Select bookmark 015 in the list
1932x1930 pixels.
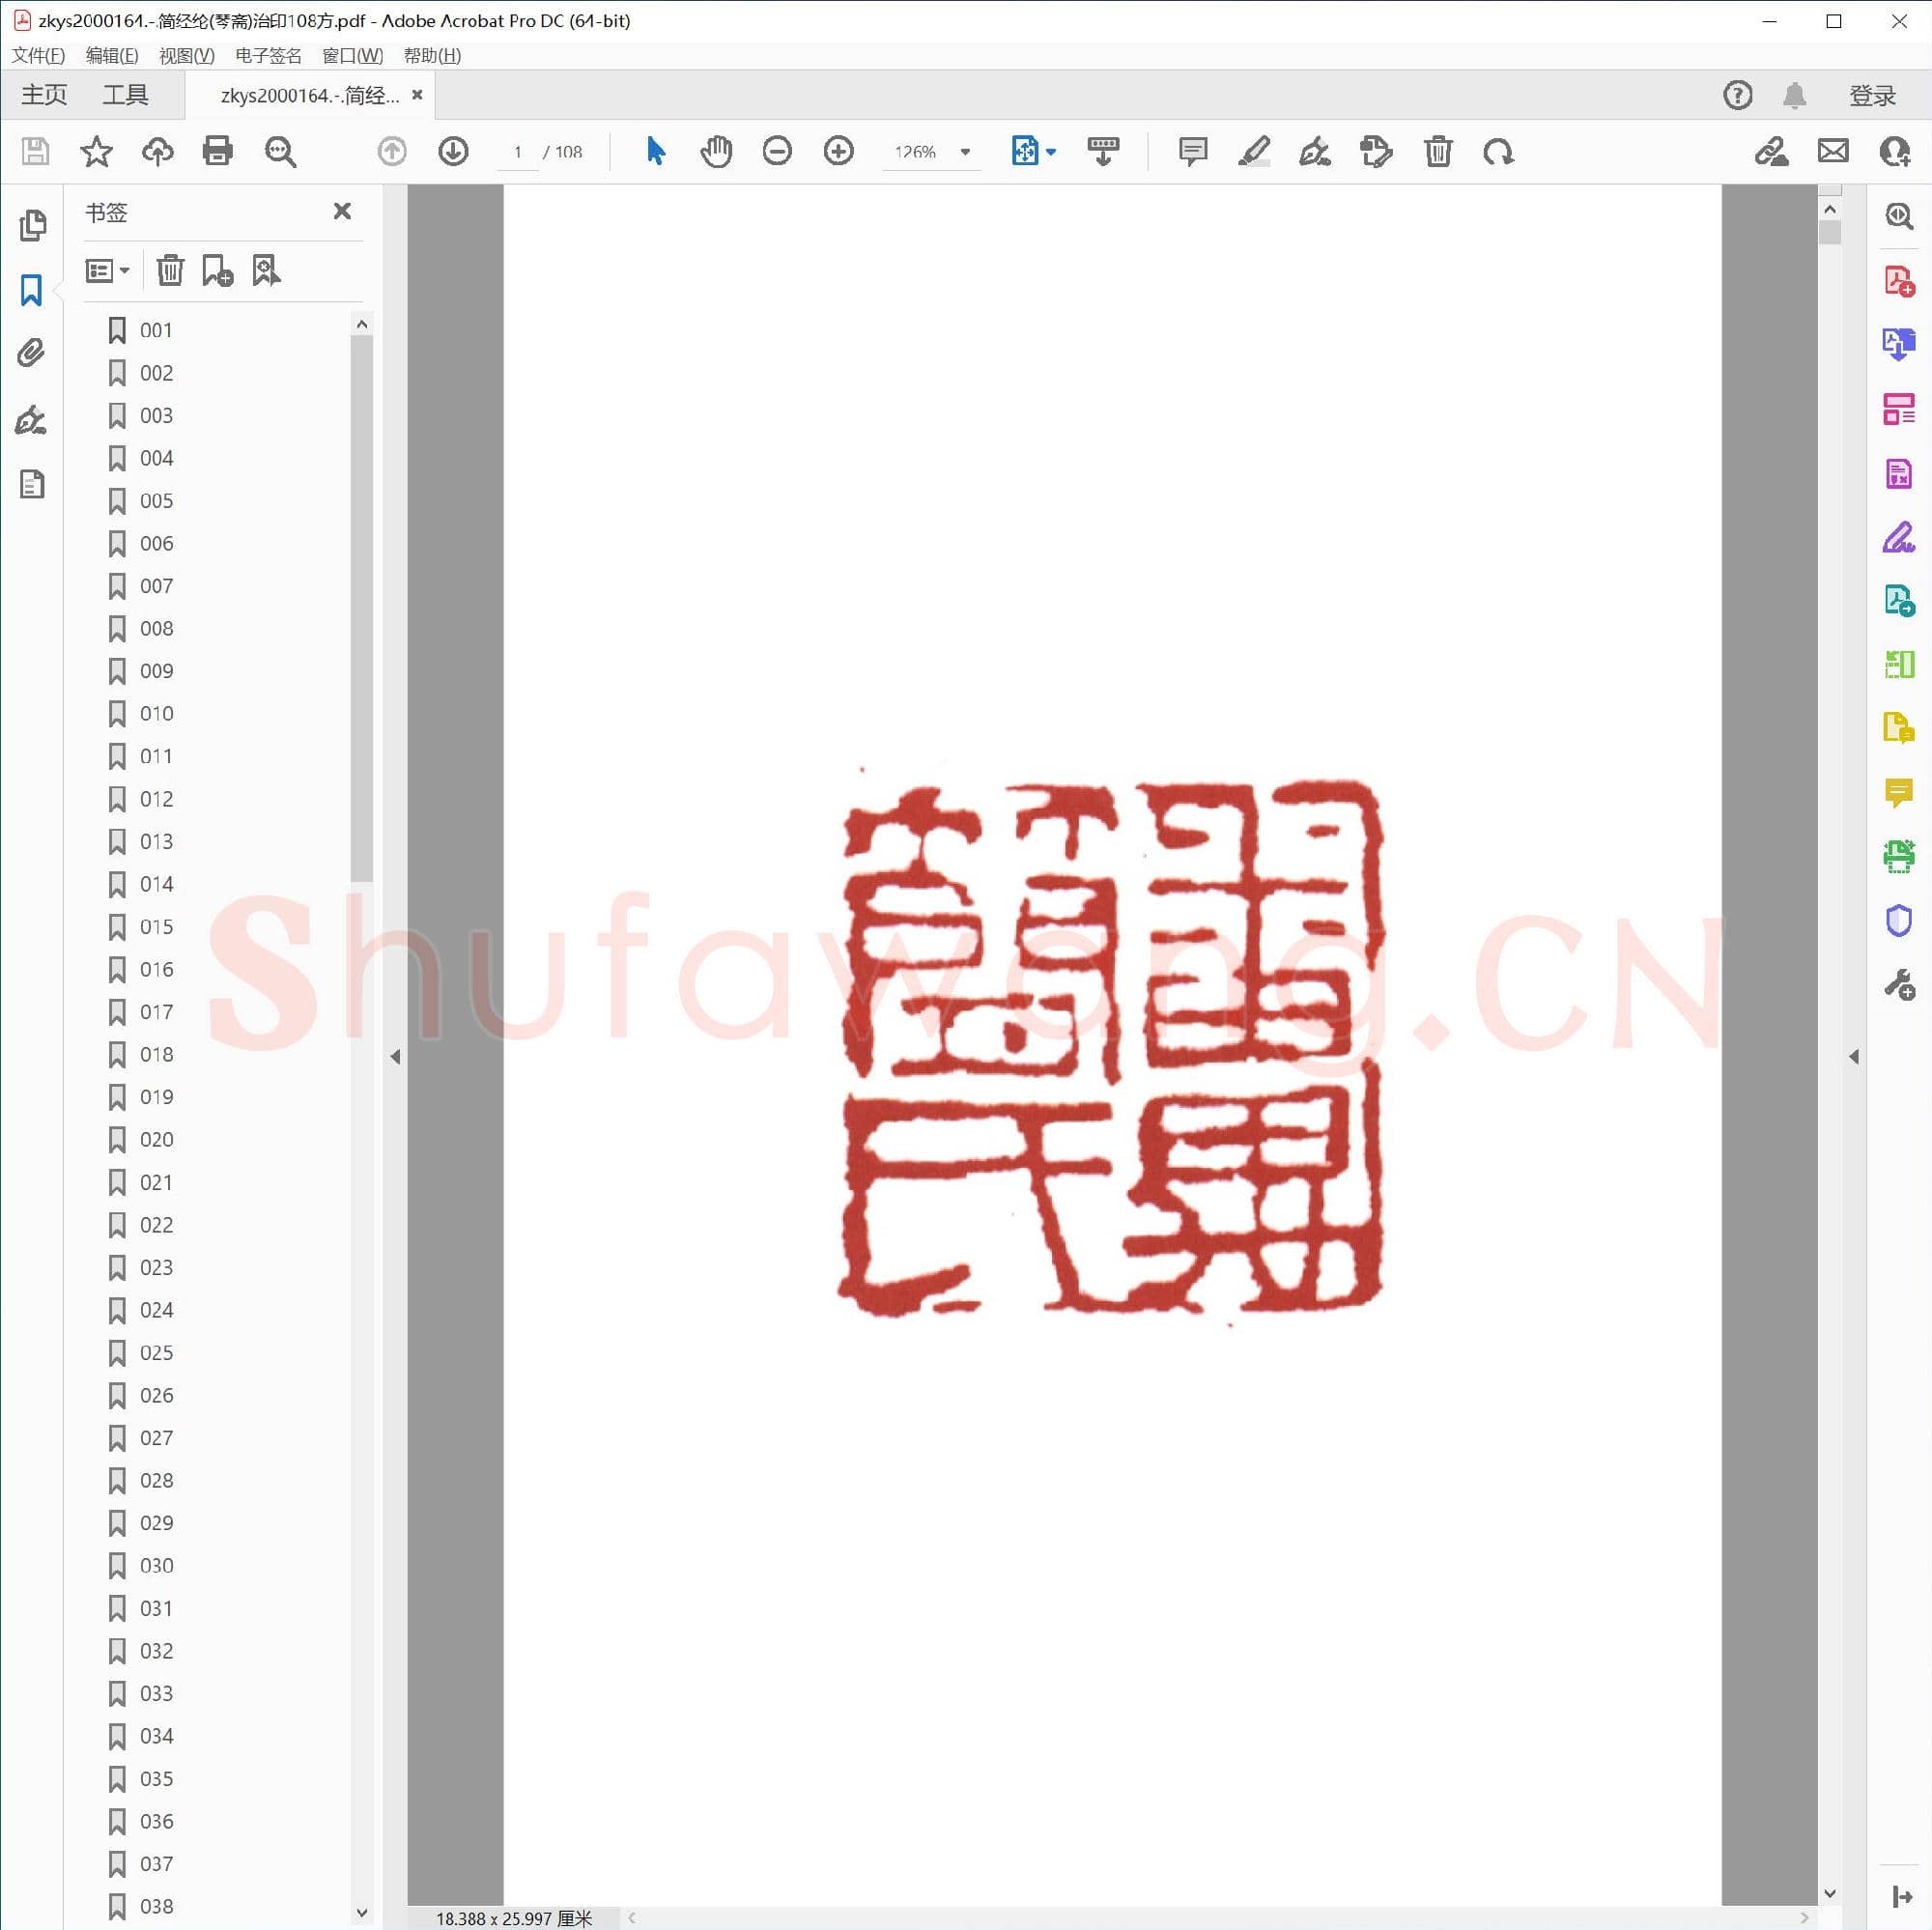pyautogui.click(x=156, y=927)
